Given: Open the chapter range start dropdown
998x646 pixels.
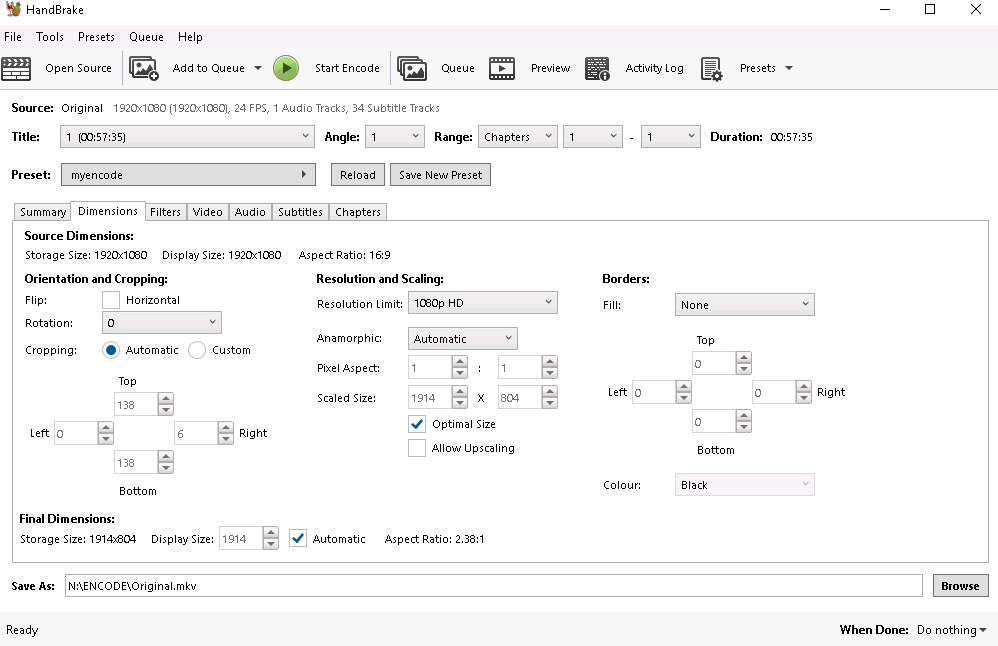Looking at the screenshot, I should 593,137.
